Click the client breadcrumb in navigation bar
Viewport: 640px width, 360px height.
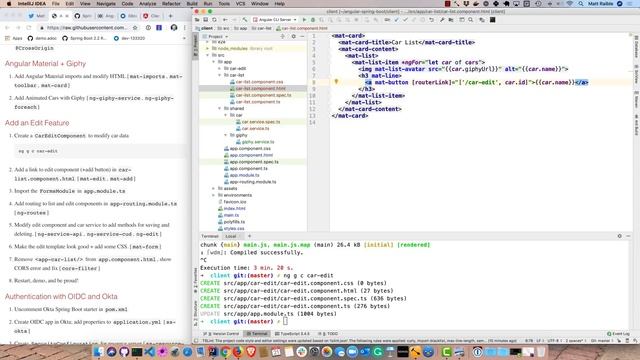[204, 28]
